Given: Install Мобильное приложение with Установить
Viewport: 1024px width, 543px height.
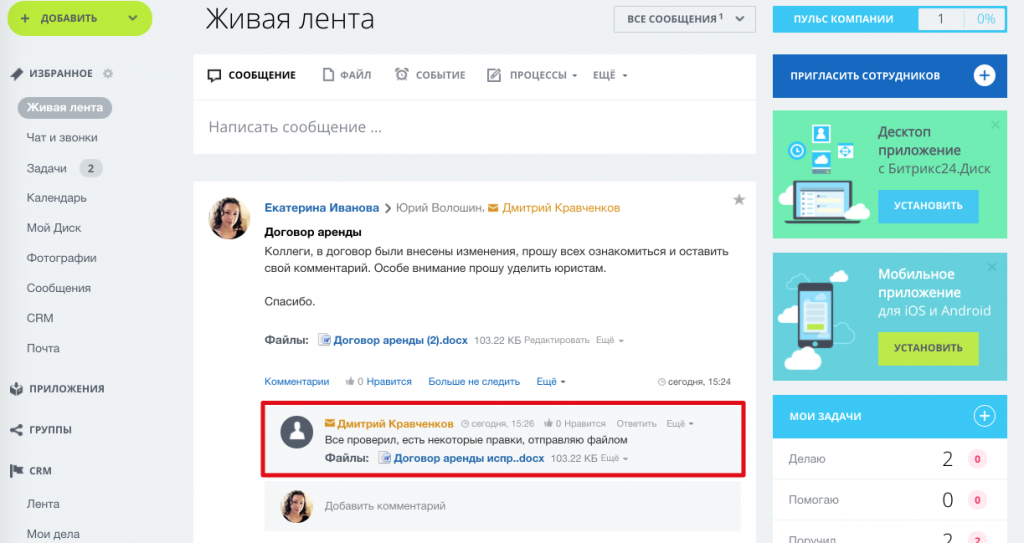Looking at the screenshot, I should 928,348.
